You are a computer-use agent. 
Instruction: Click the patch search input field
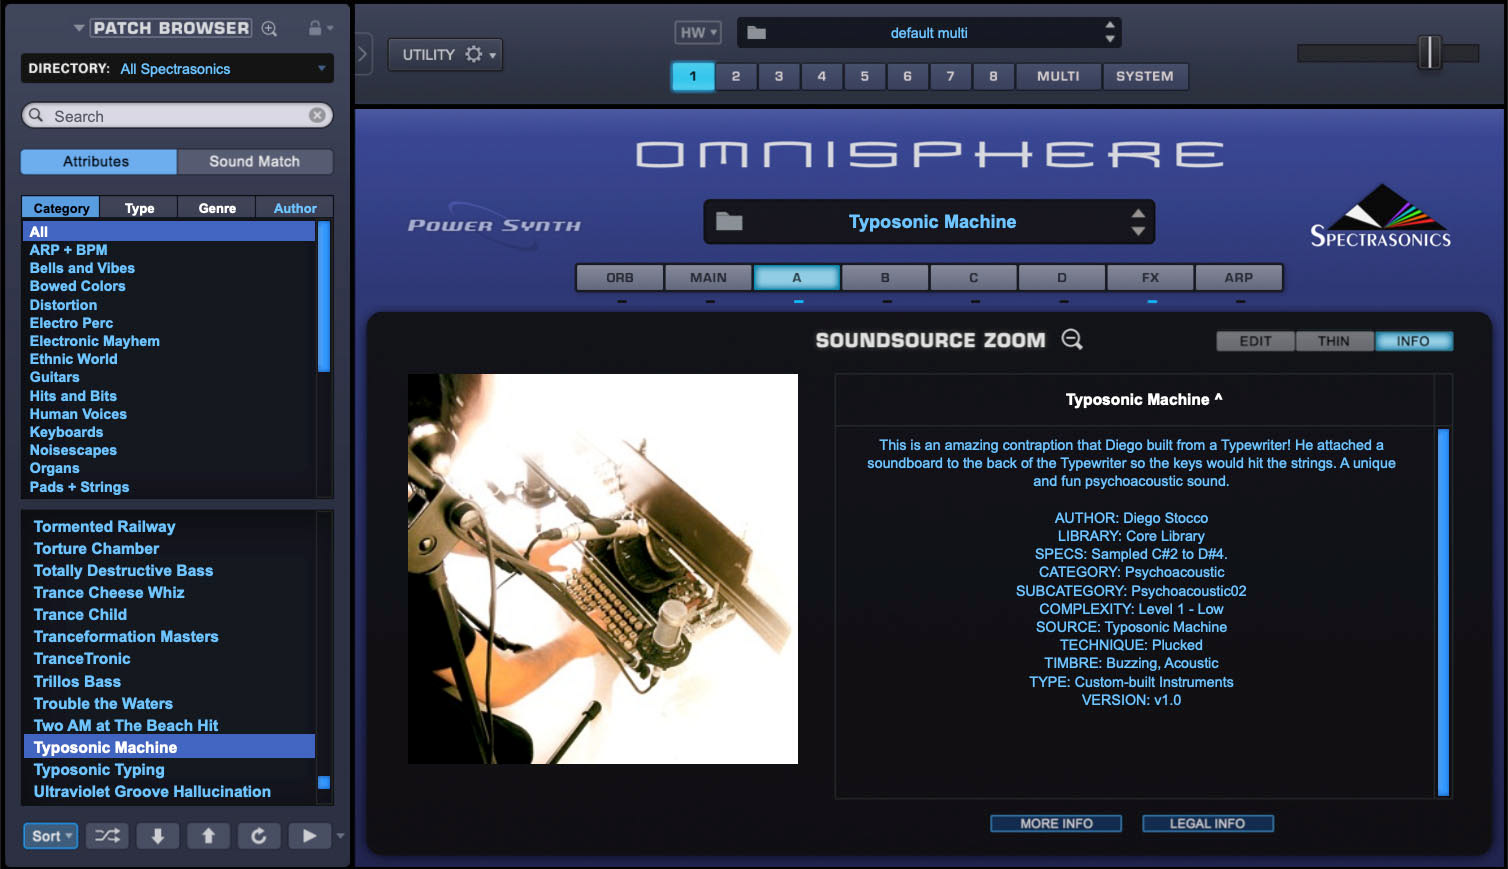click(177, 115)
